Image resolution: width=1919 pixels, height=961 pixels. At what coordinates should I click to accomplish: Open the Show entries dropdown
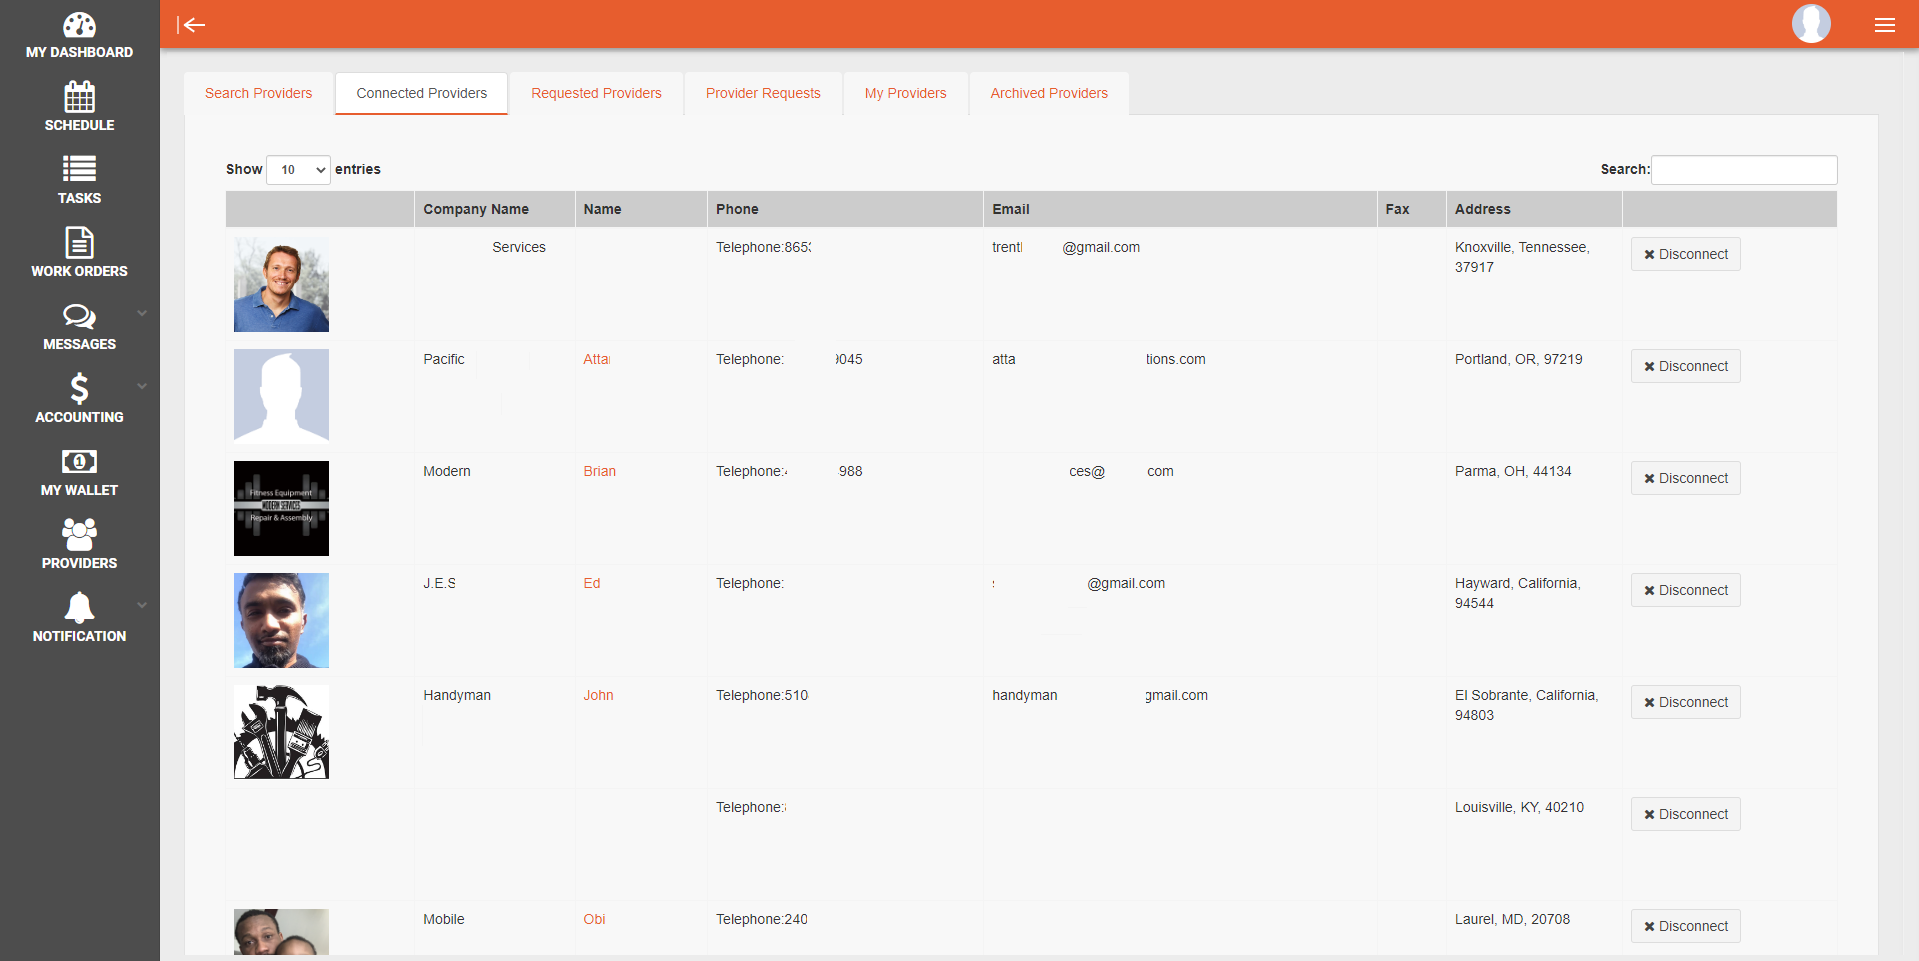(298, 170)
